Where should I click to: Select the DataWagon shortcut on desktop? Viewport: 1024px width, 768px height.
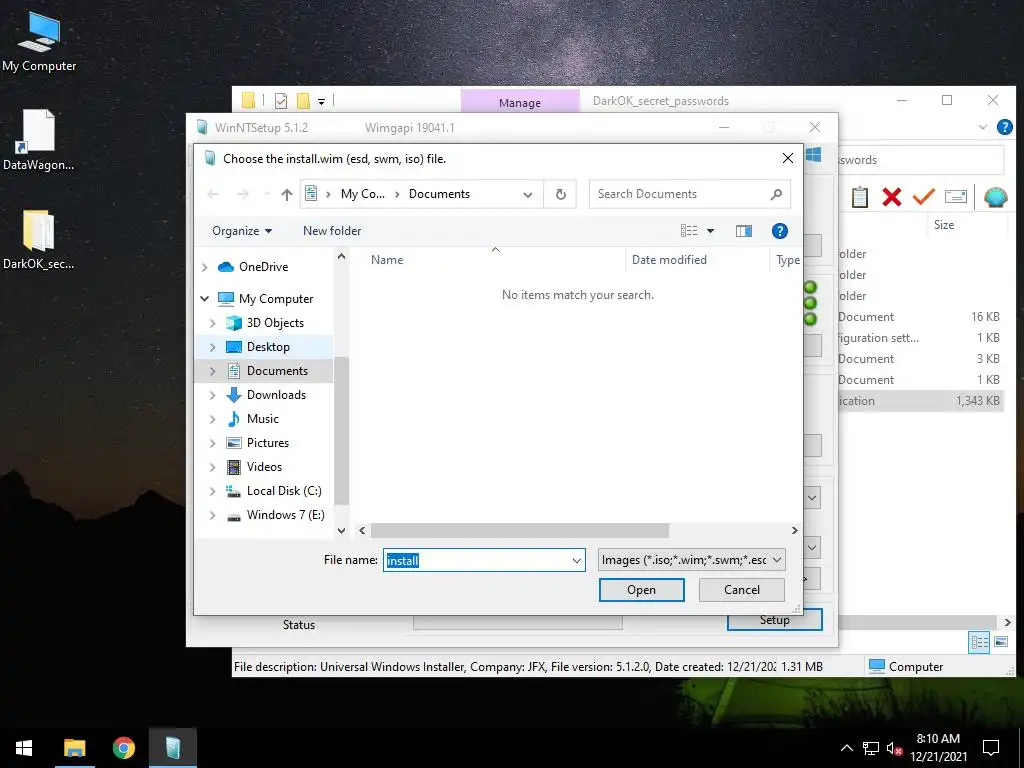point(38,140)
